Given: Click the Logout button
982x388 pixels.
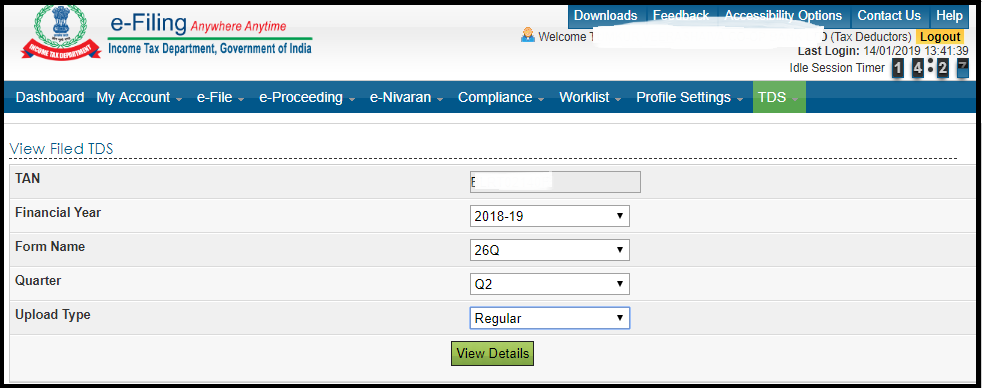Looking at the screenshot, I should pos(940,36).
